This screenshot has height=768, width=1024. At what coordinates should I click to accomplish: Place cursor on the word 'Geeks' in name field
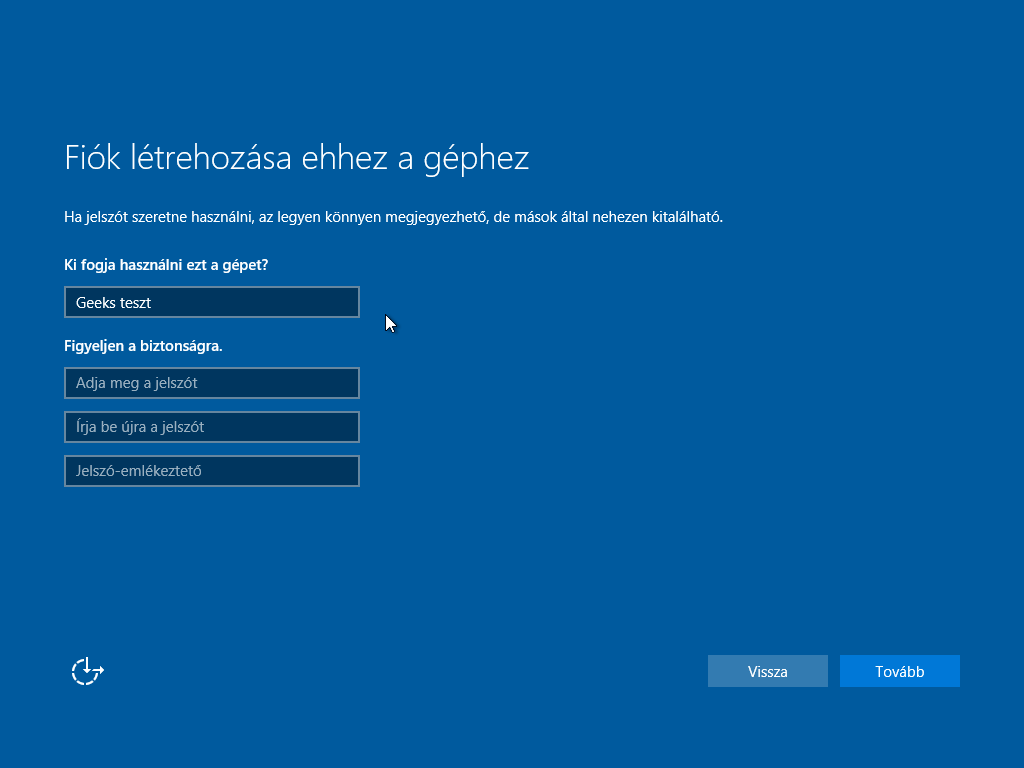pos(94,303)
